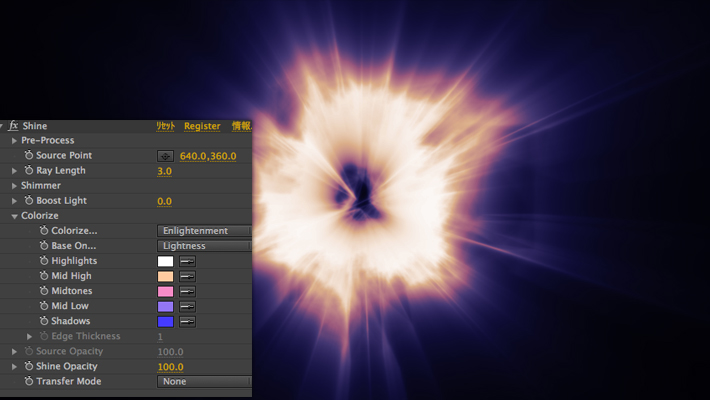Enable the Source Point animation stopwatch
This screenshot has height=400, width=710.
[x=28, y=156]
